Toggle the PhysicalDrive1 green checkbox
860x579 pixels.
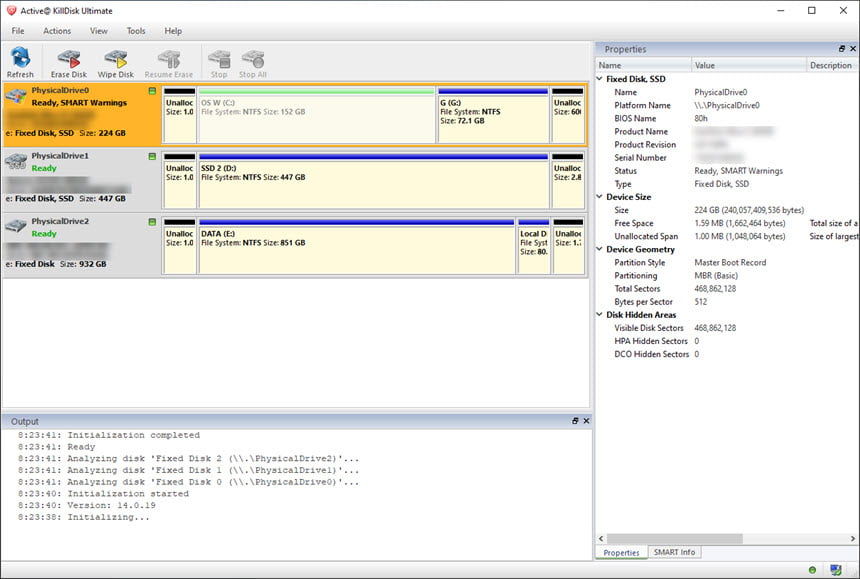[x=152, y=156]
